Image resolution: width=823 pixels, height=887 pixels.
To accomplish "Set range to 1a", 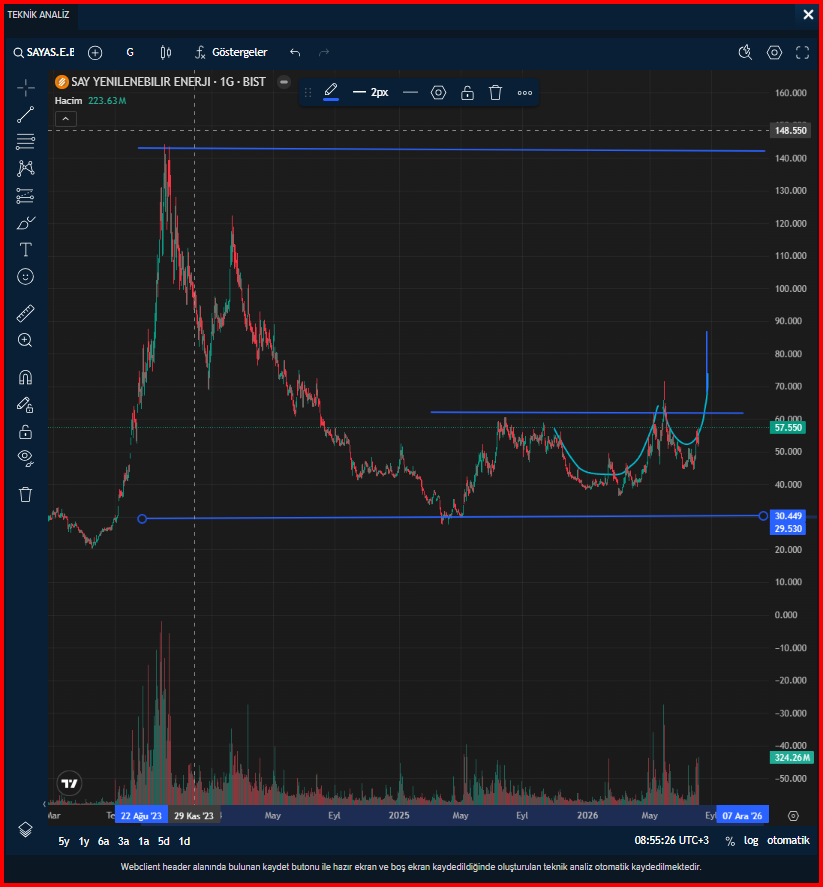I will coord(144,841).
